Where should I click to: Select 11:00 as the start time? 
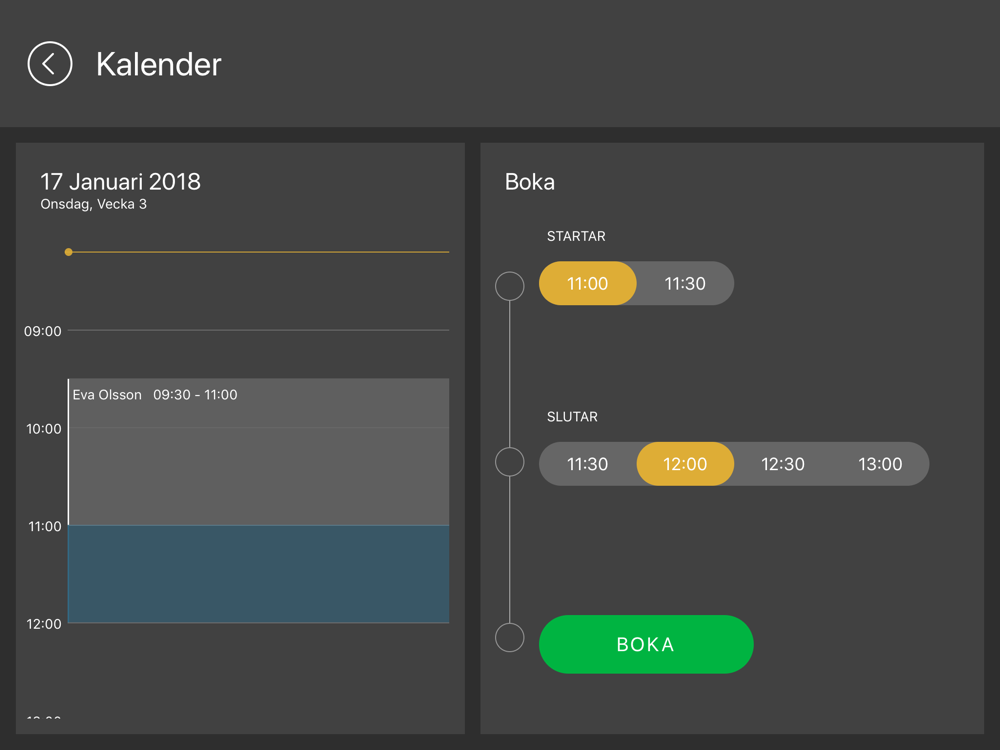coord(587,284)
